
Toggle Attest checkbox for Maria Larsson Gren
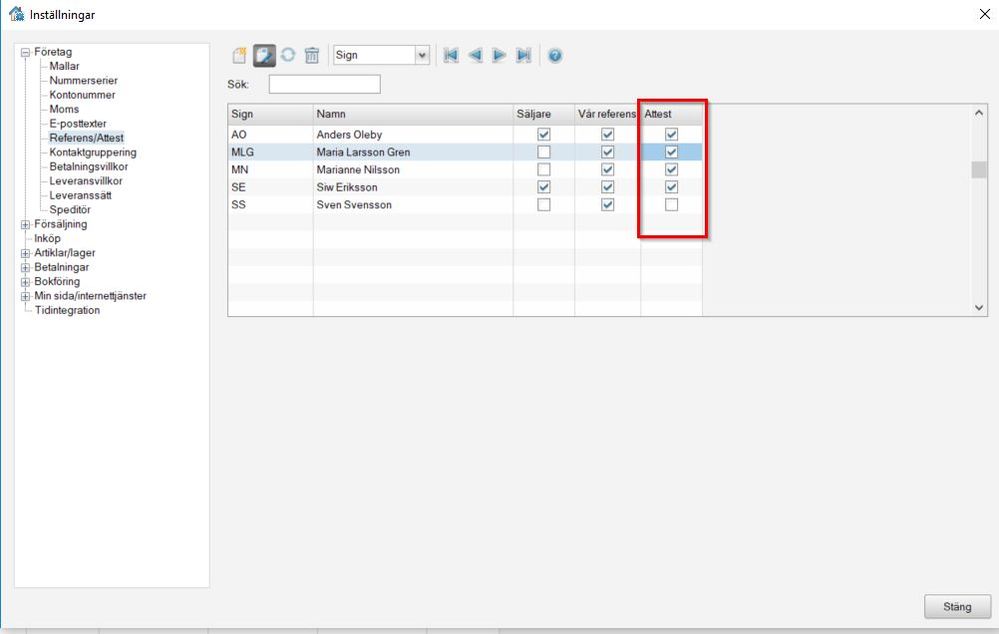(x=672, y=152)
